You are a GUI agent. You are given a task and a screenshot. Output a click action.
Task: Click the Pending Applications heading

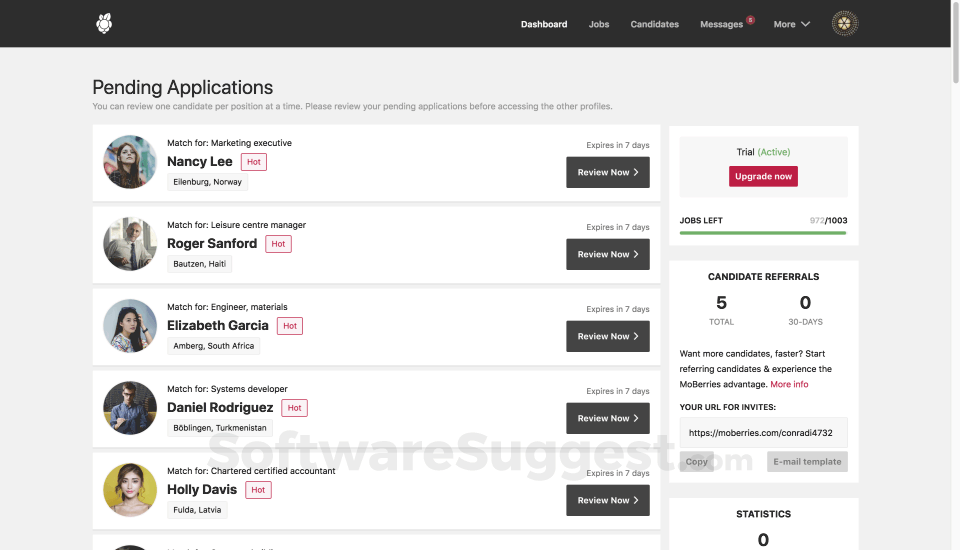tap(182, 88)
